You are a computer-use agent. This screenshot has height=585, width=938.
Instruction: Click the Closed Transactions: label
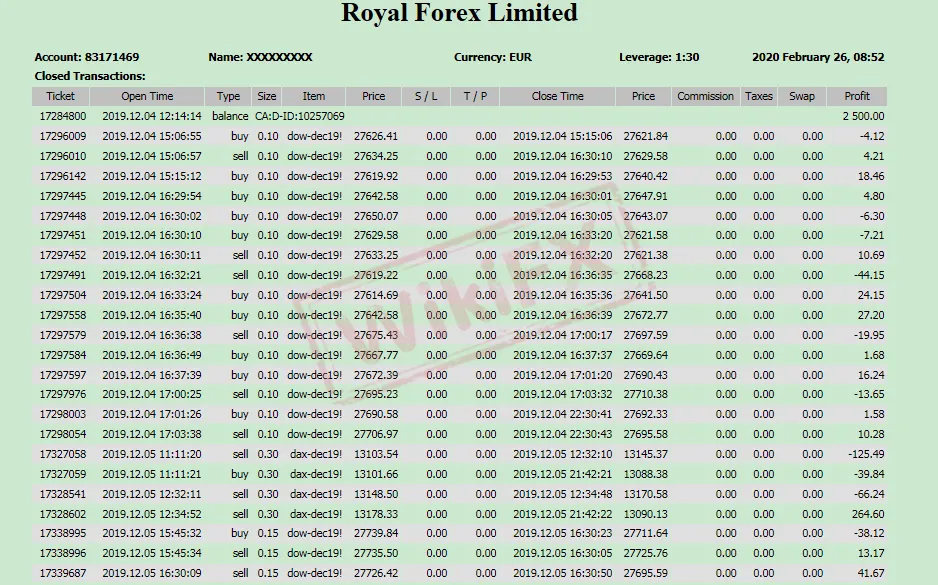pyautogui.click(x=90, y=76)
